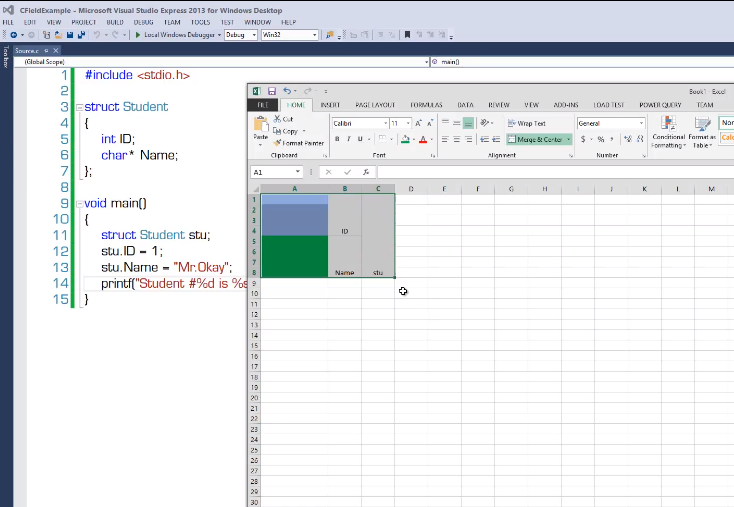
Task: Open Merge & Center dropdown arrow
Action: 569,139
